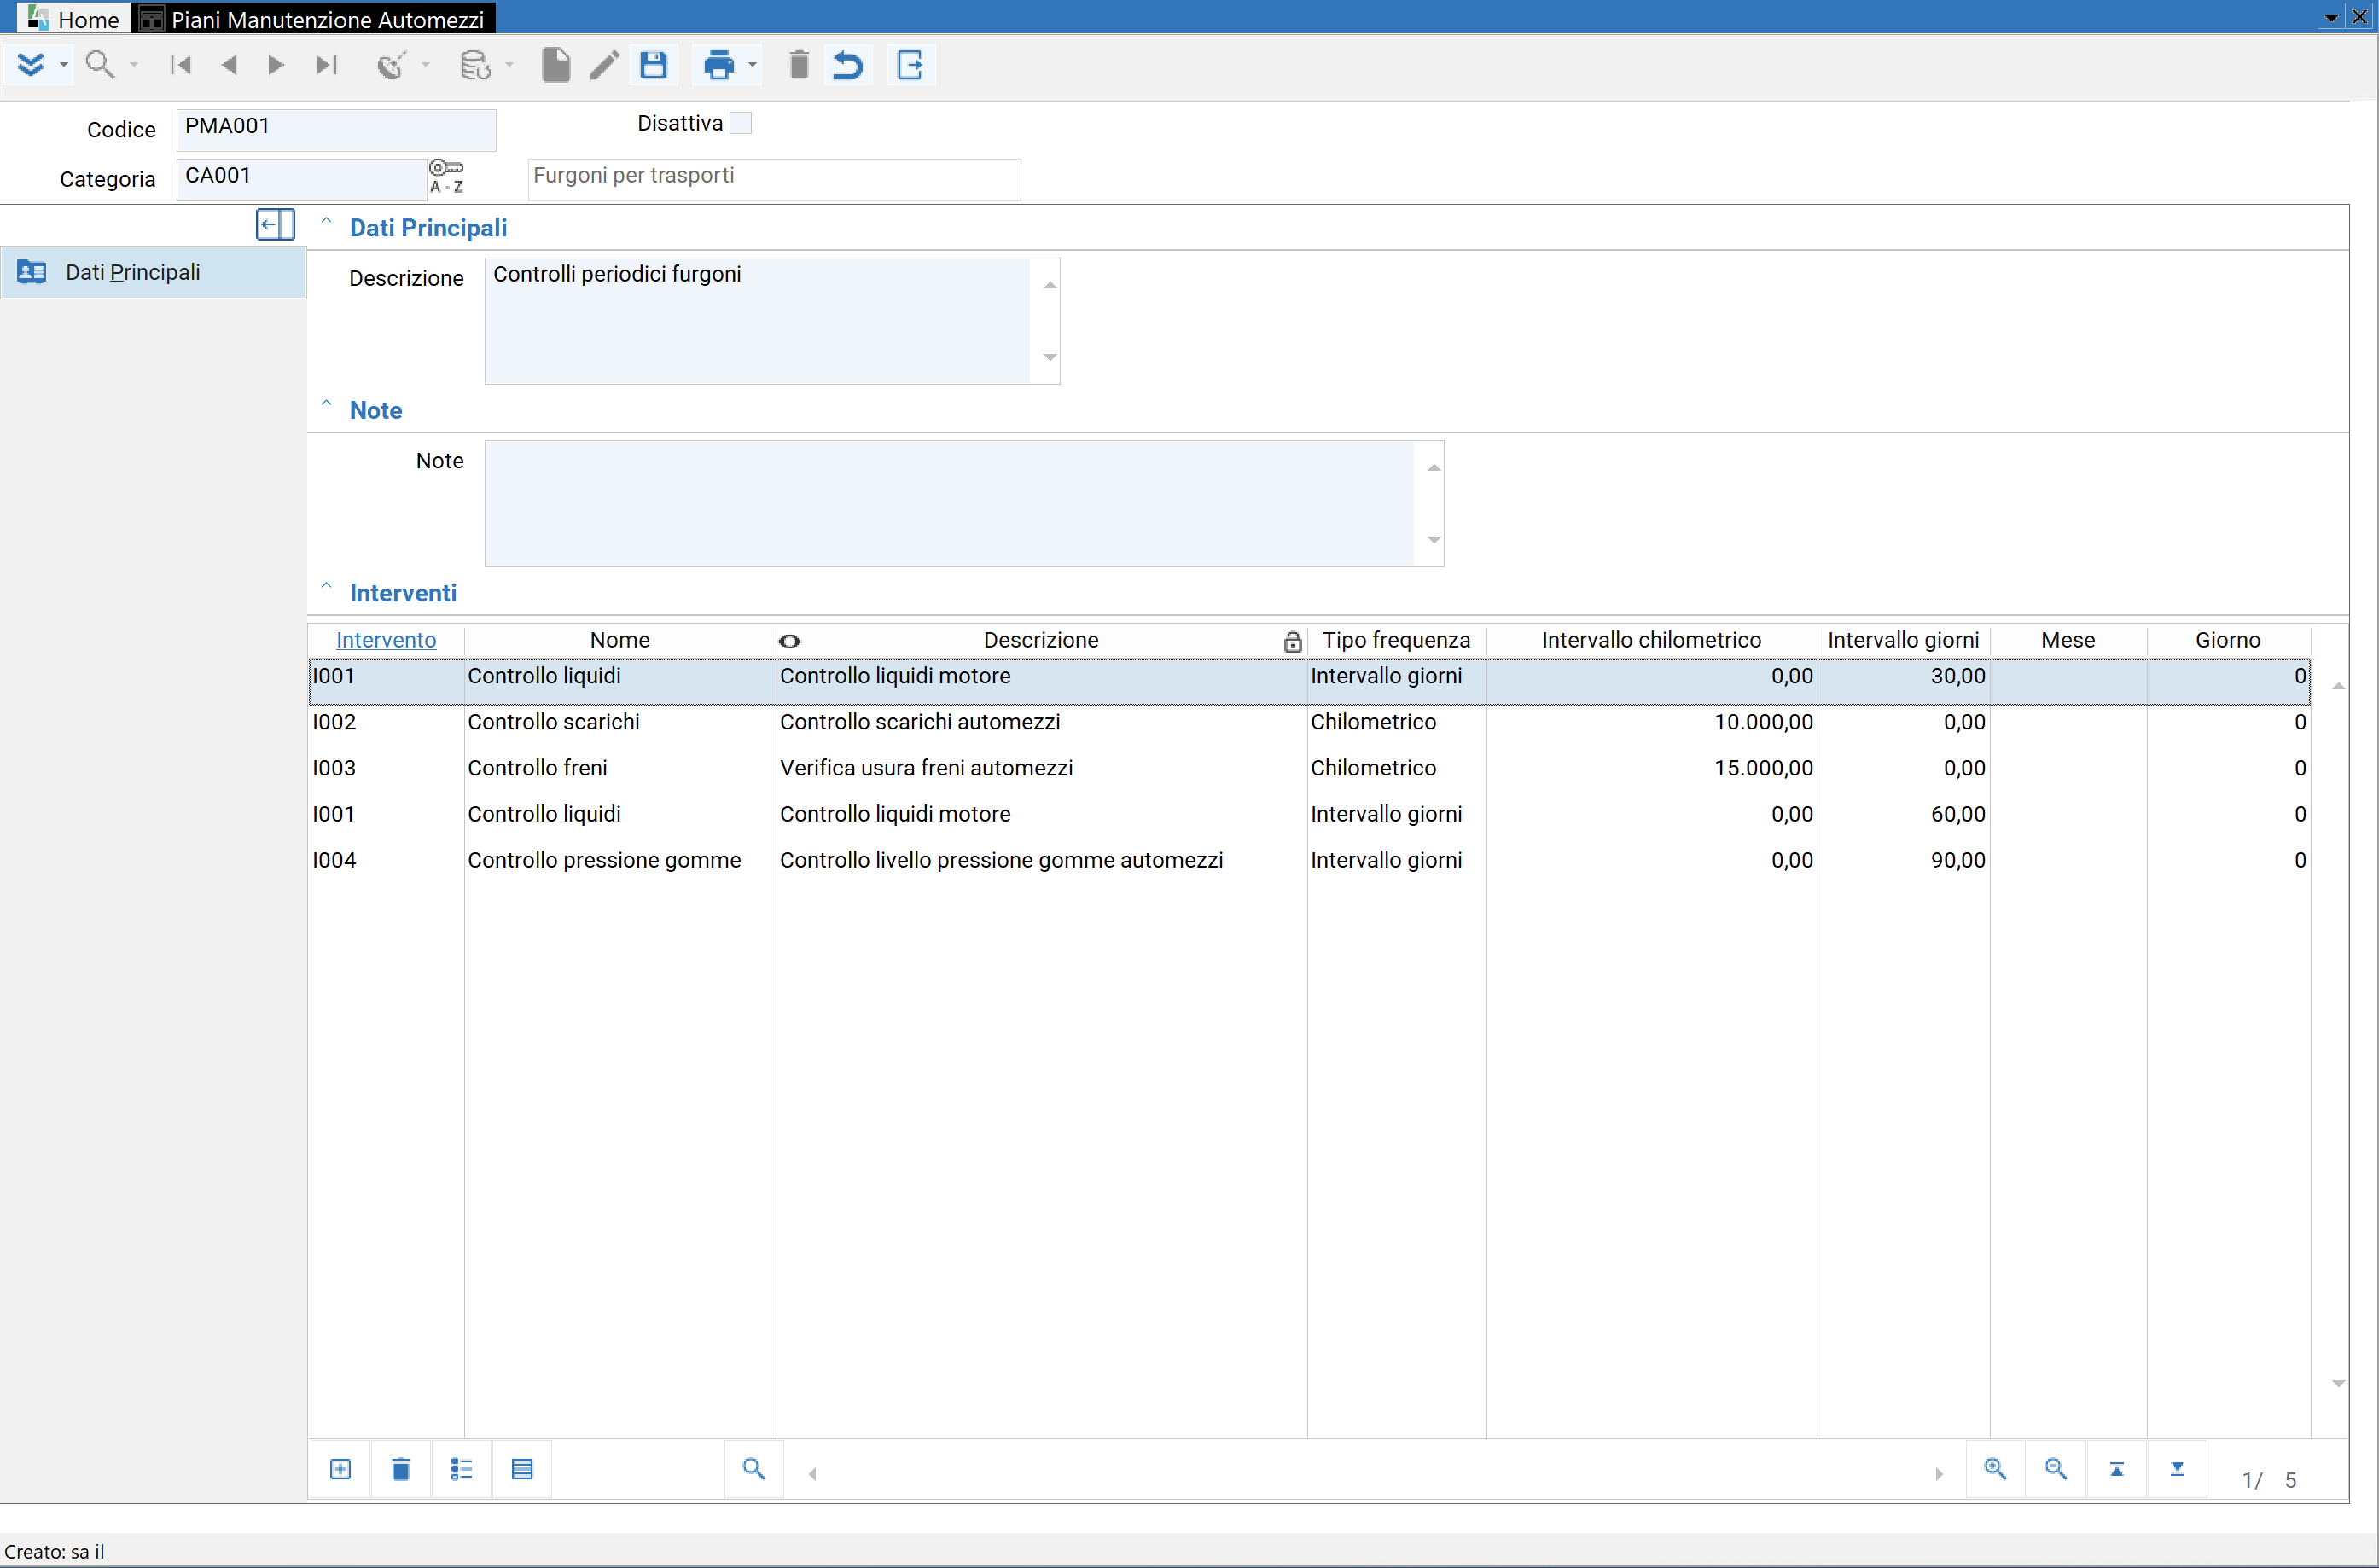Switch to the Home tab
This screenshot has width=2379, height=1568.
click(74, 18)
